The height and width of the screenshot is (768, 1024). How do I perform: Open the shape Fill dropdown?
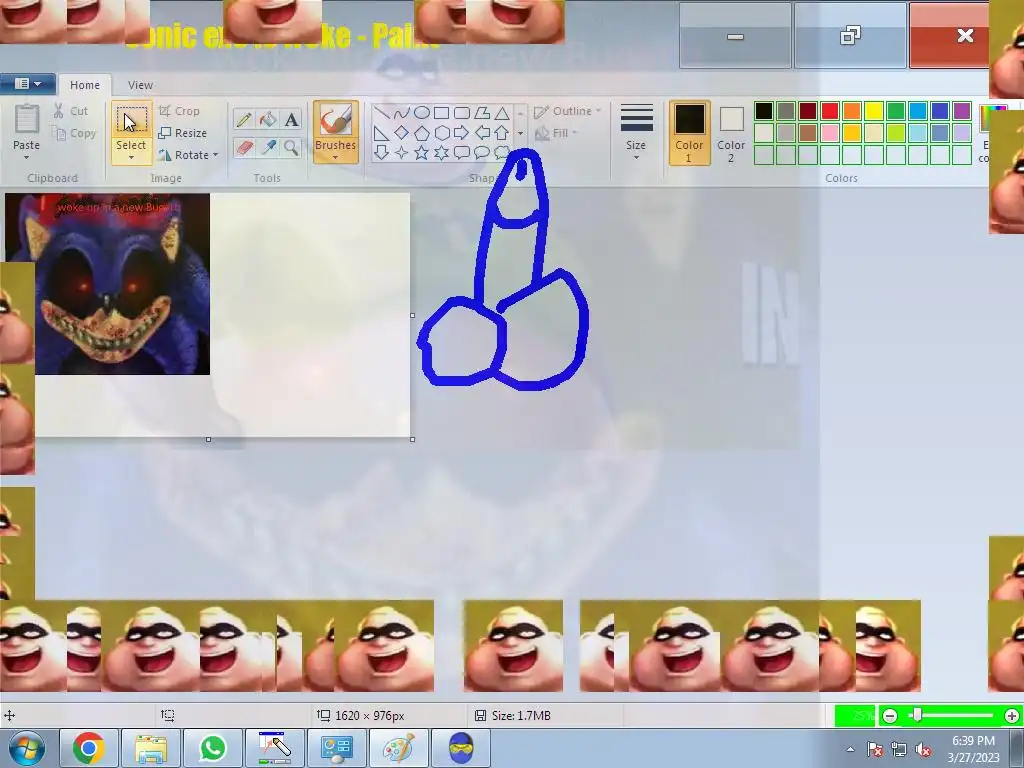tap(556, 133)
